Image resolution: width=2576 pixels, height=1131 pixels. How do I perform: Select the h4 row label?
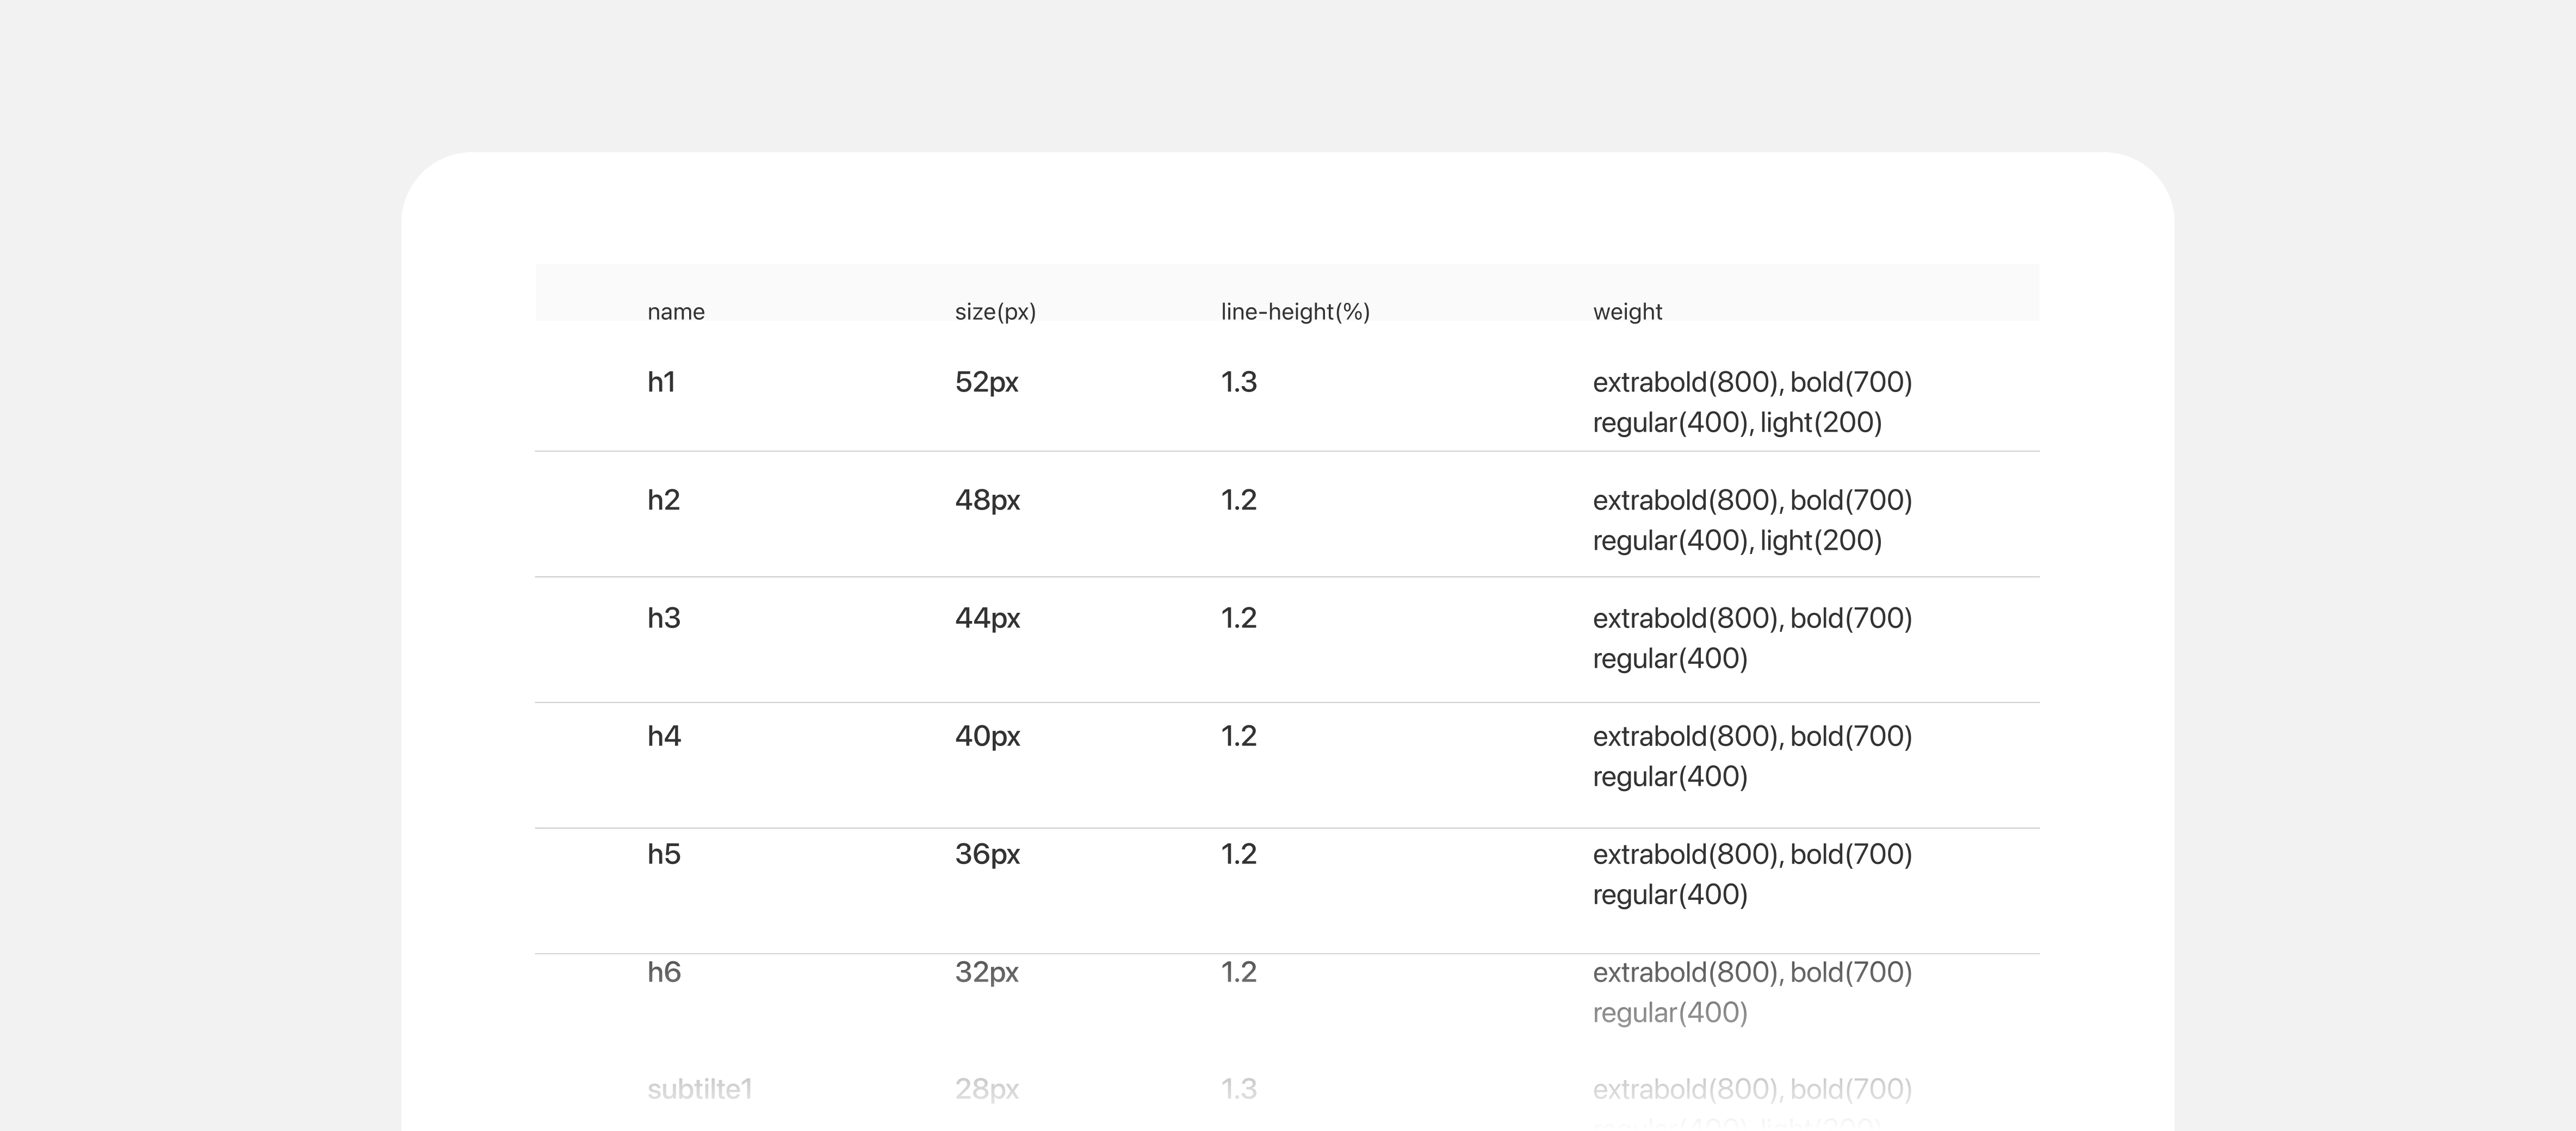click(663, 736)
